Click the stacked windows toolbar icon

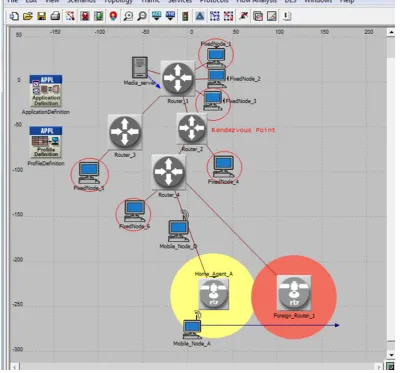click(x=258, y=16)
